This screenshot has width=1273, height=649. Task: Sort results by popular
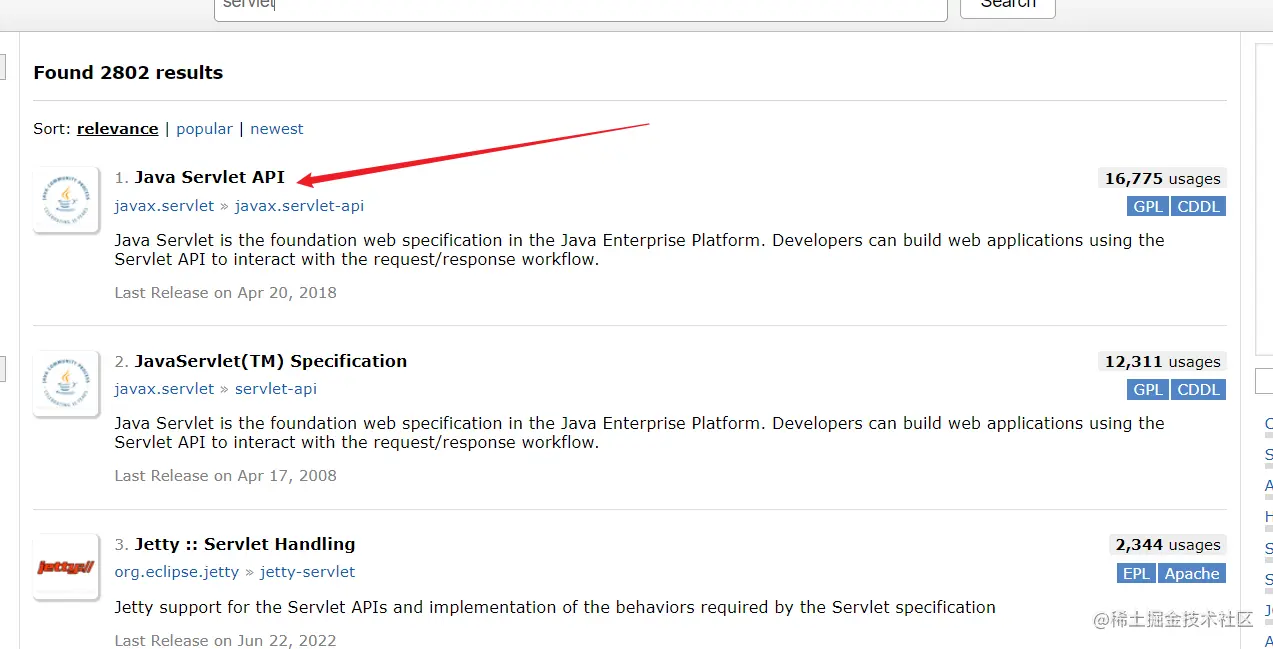pos(204,129)
